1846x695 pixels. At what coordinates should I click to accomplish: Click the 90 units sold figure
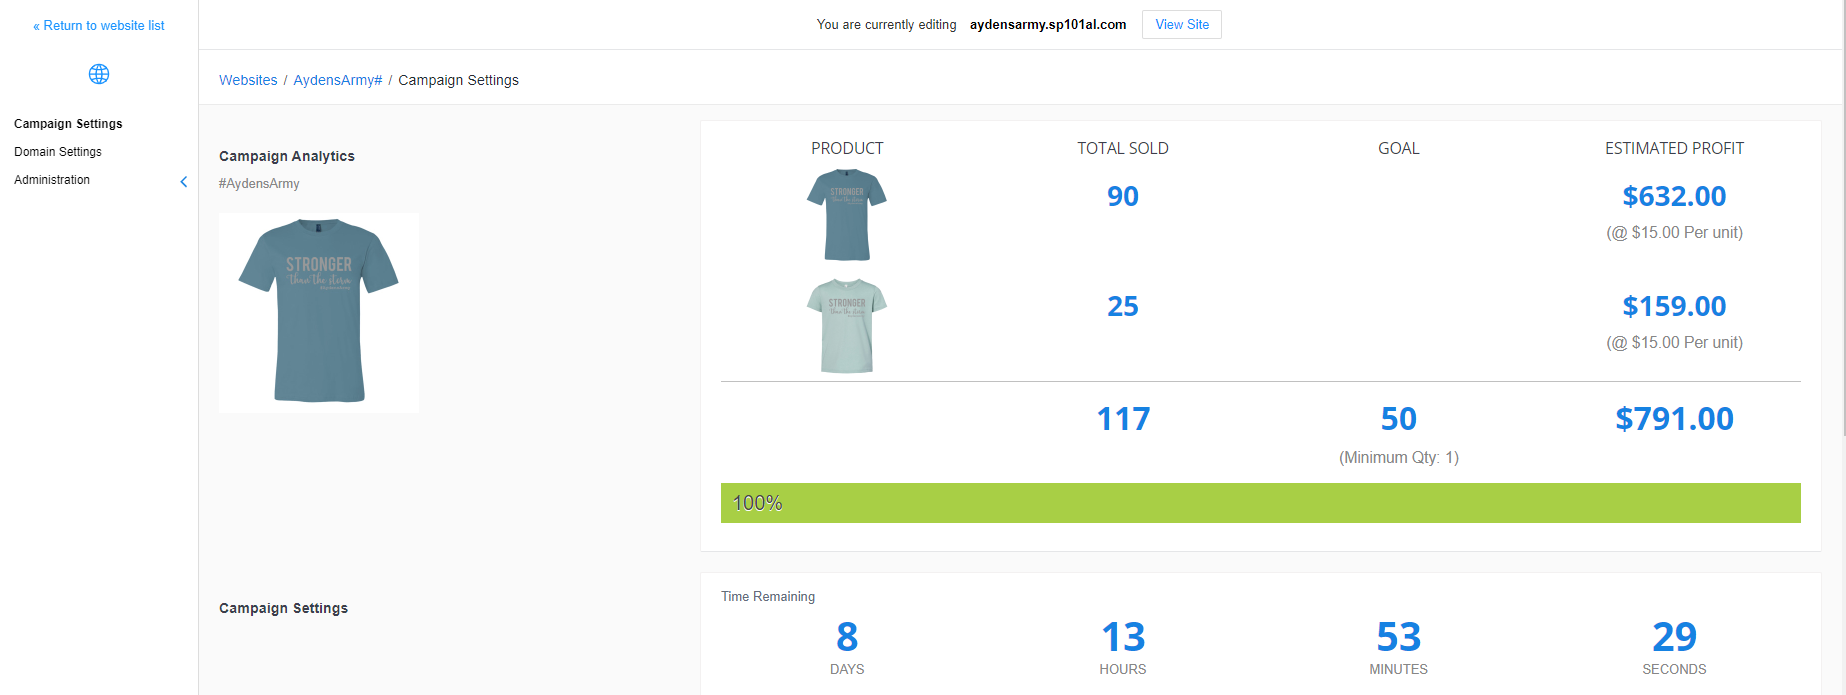(x=1123, y=196)
